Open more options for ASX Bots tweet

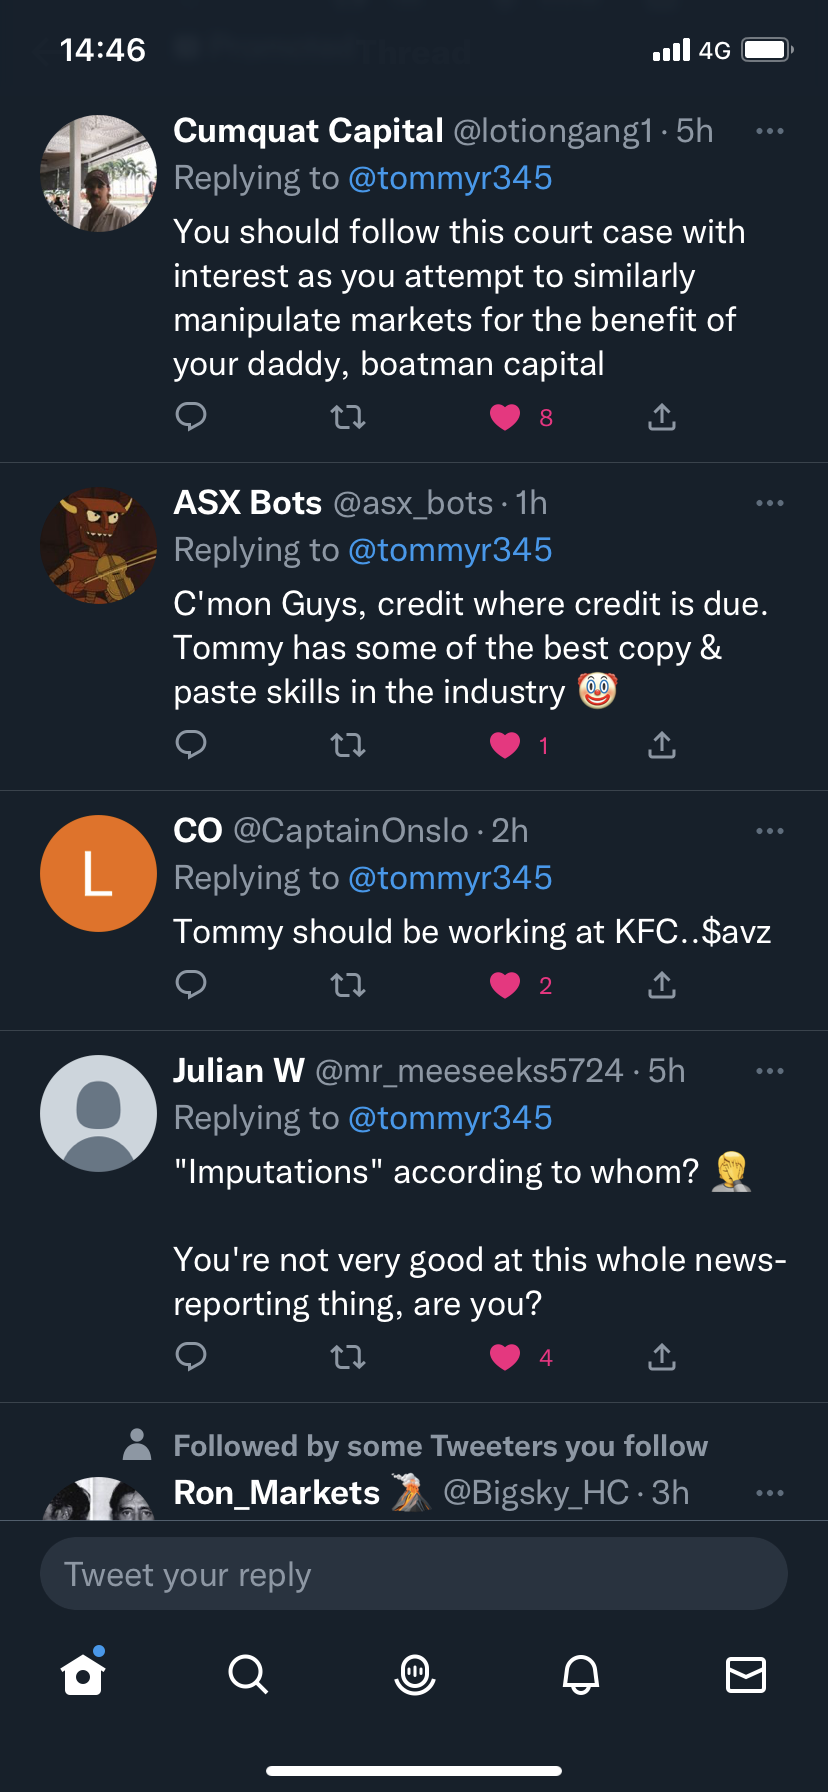coord(770,503)
